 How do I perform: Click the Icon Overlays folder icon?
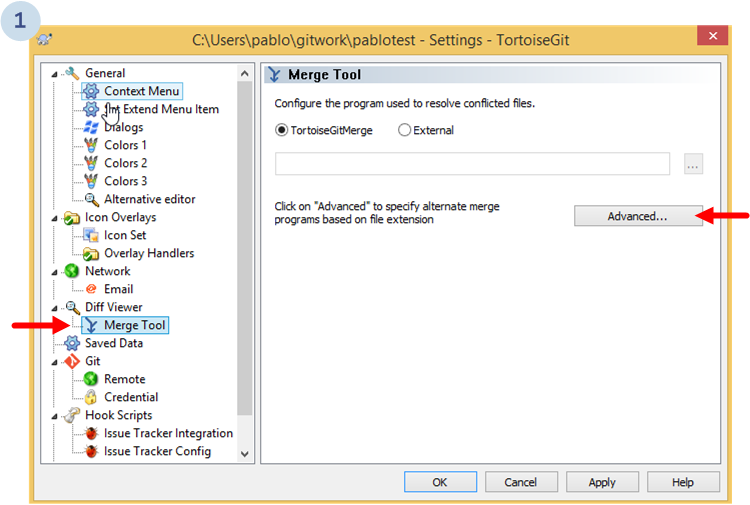tap(72, 218)
